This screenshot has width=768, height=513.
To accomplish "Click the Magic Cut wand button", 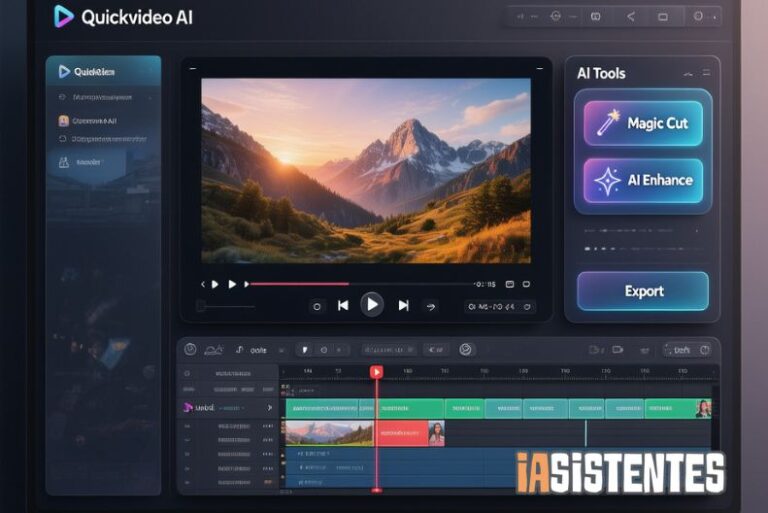I will (643, 123).
